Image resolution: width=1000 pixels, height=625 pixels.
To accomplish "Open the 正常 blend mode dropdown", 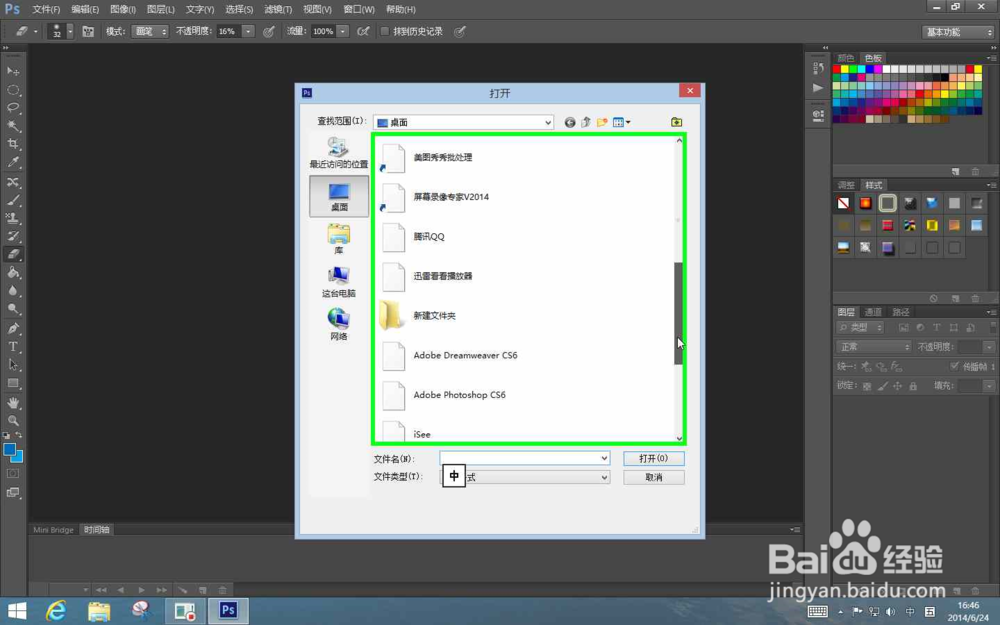I will pos(872,346).
